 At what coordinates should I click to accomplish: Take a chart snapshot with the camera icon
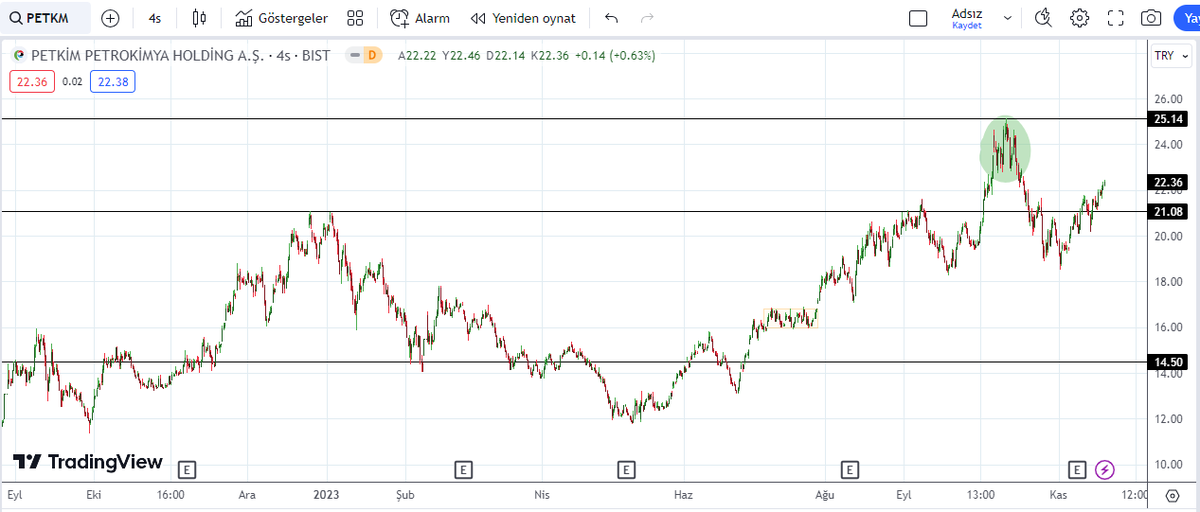pos(1151,18)
